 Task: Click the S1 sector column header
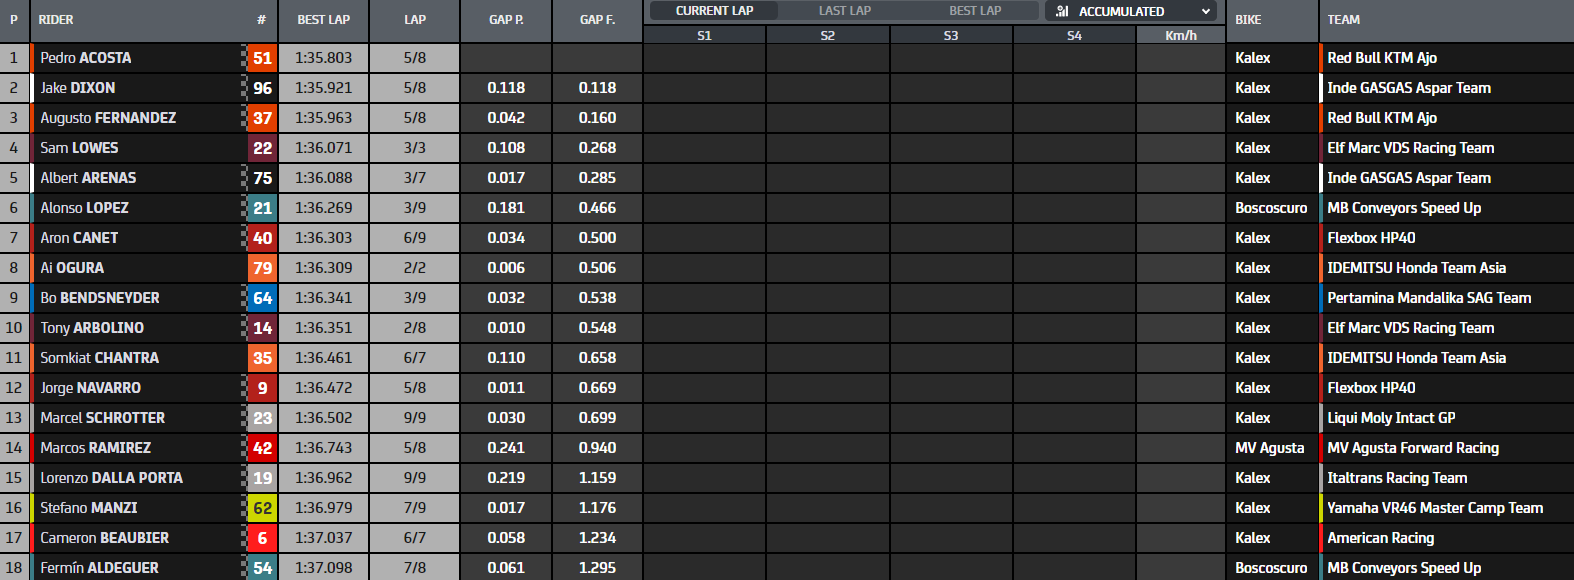pyautogui.click(x=704, y=36)
